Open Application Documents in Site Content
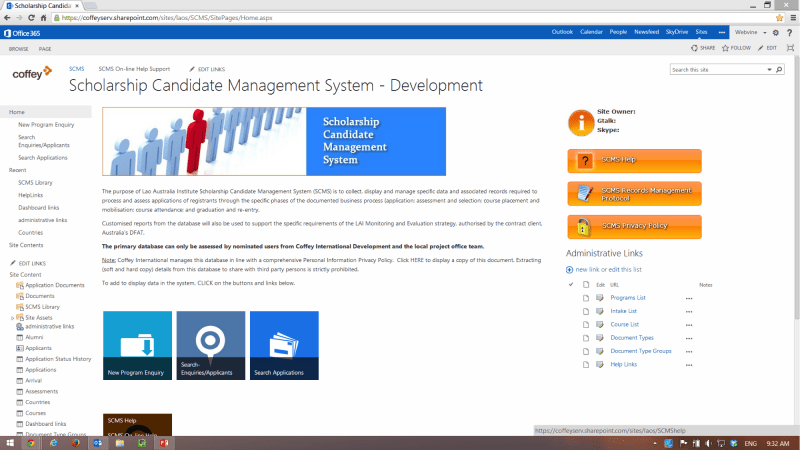Image resolution: width=800 pixels, height=450 pixels. (x=55, y=285)
